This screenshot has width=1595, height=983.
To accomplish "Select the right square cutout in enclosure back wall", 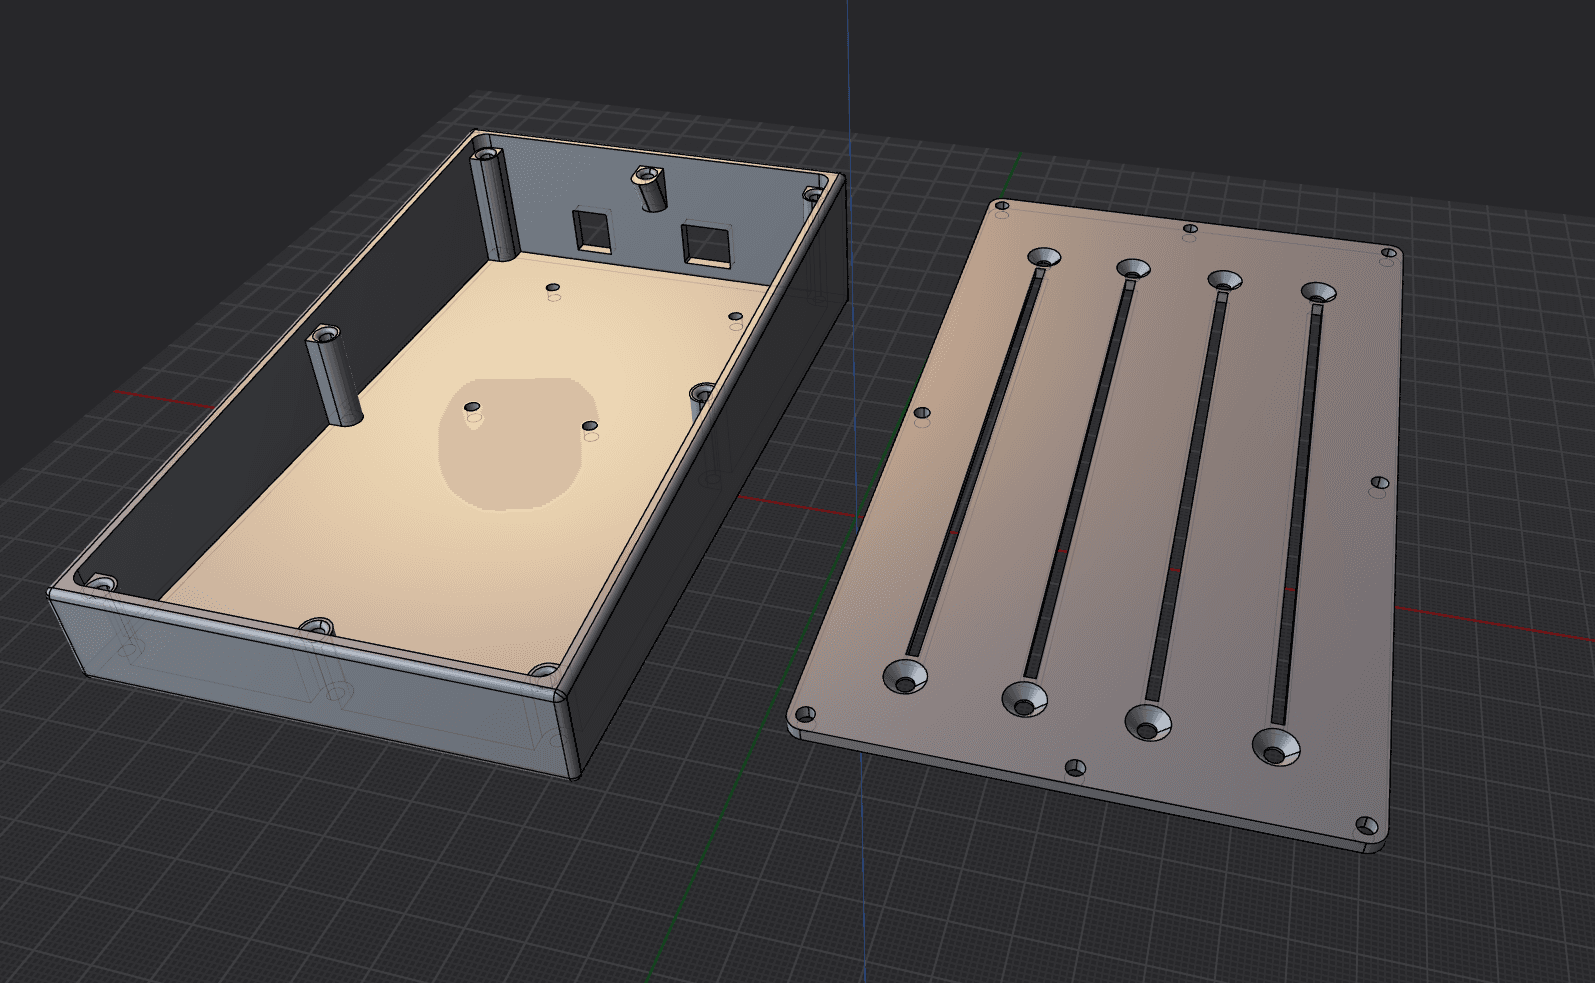I will 707,247.
